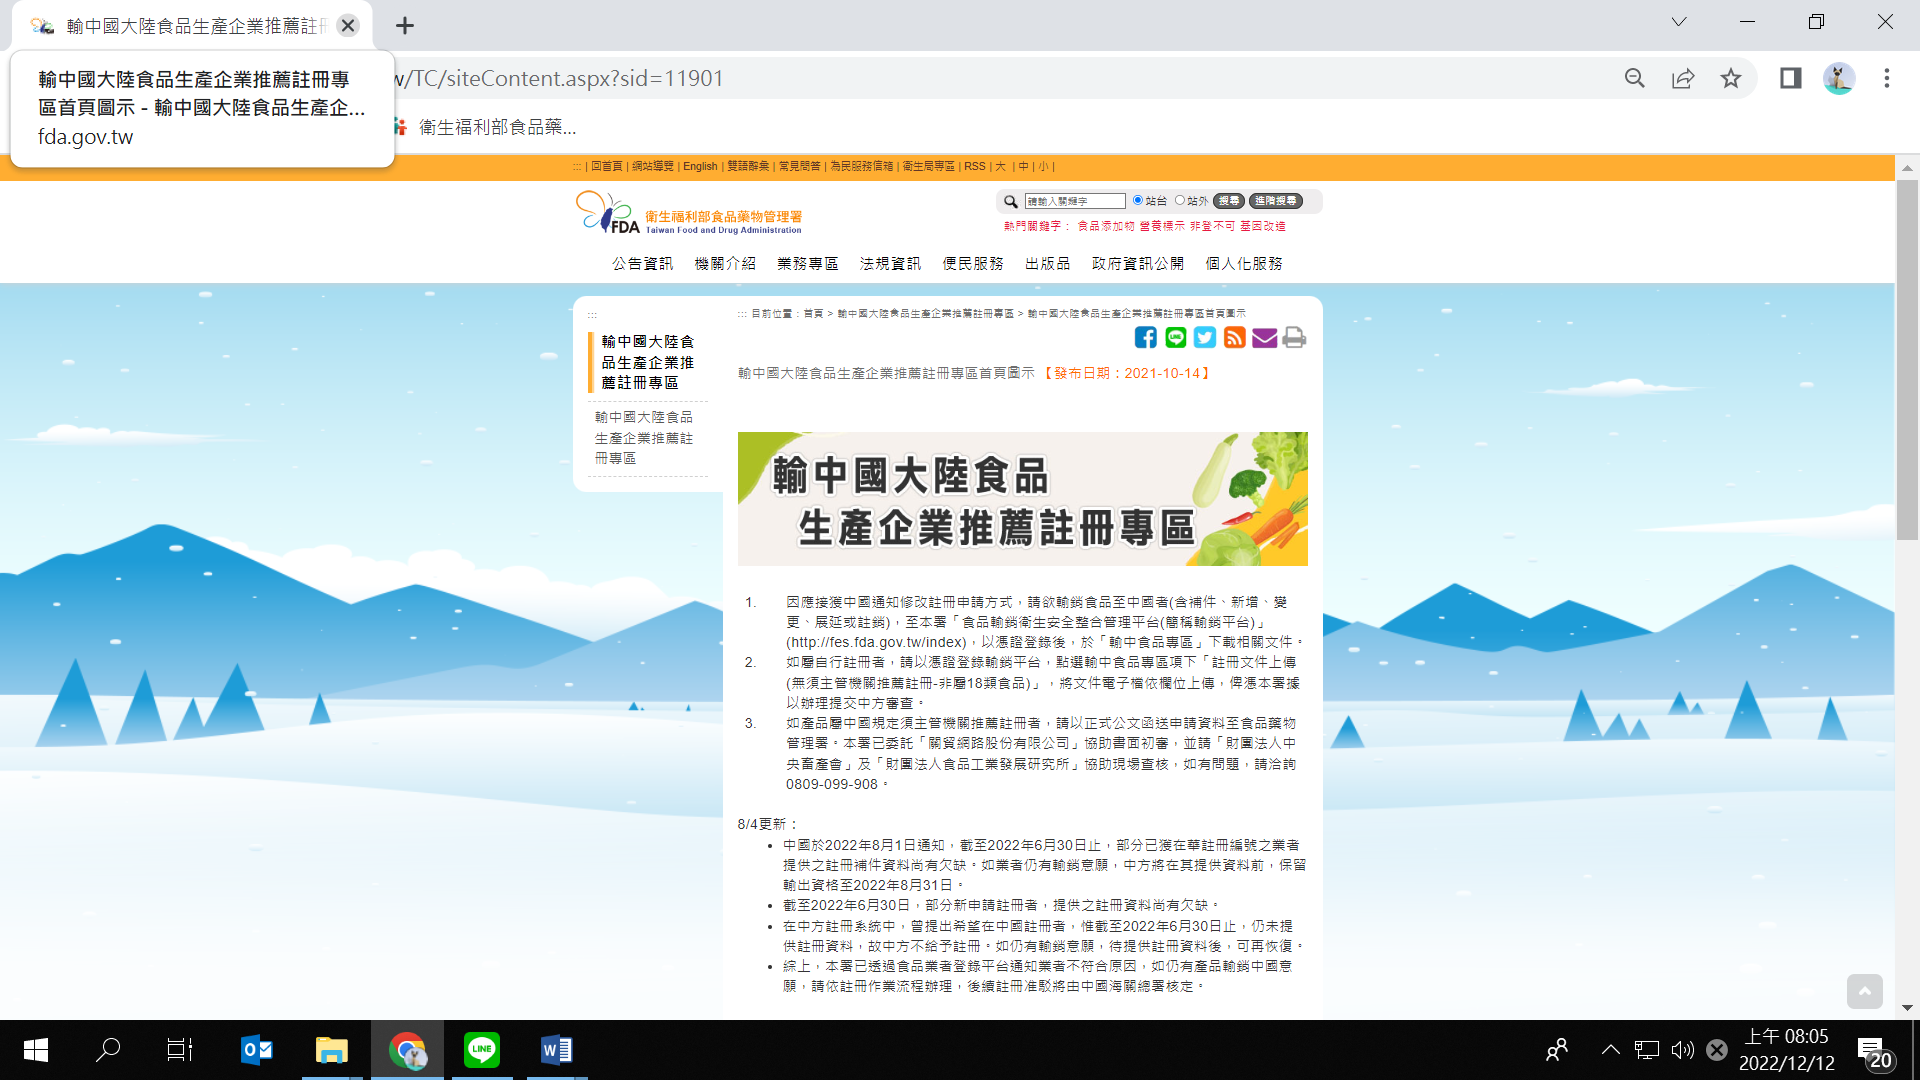Click the printer icon to print
The height and width of the screenshot is (1080, 1920).
pyautogui.click(x=1294, y=338)
